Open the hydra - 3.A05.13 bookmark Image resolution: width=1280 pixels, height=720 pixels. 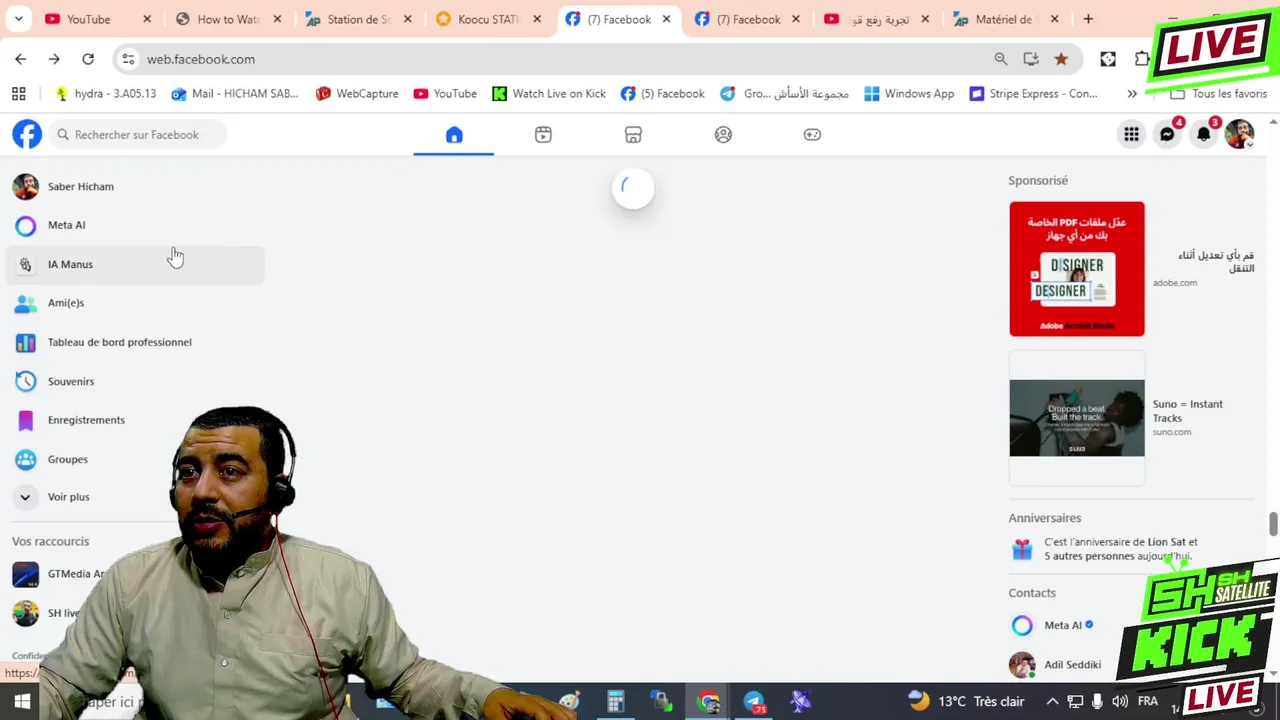106,93
